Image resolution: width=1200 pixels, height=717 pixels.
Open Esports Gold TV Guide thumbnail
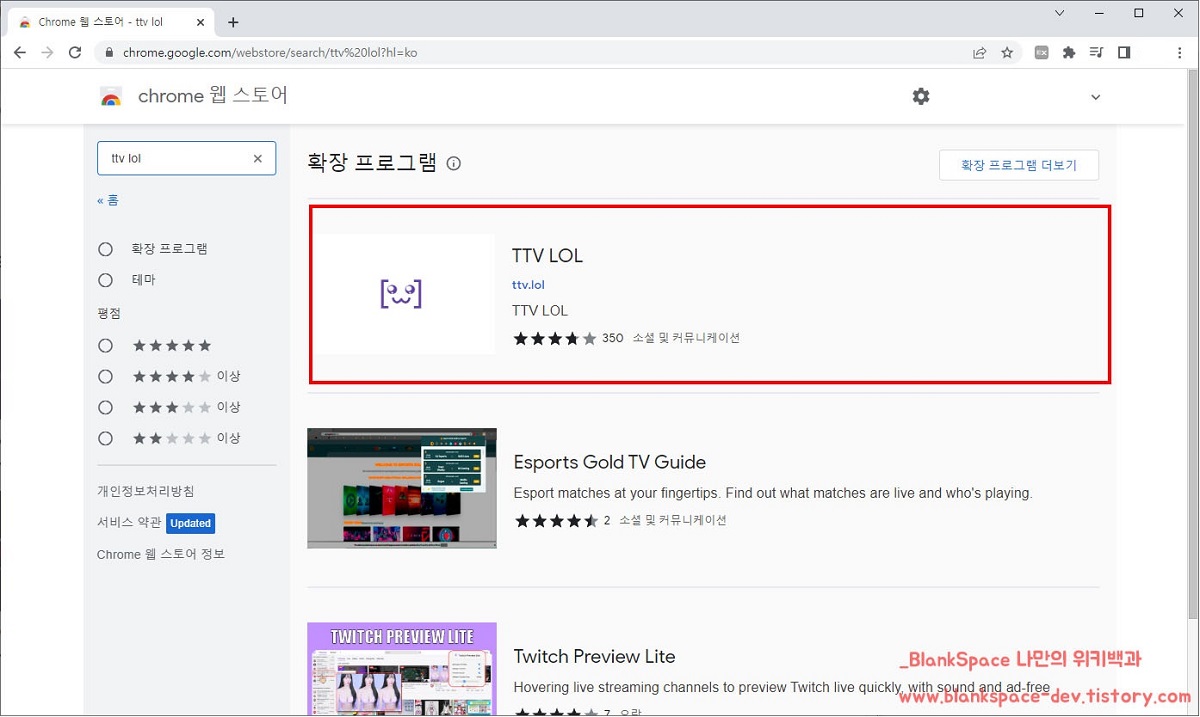coord(402,488)
